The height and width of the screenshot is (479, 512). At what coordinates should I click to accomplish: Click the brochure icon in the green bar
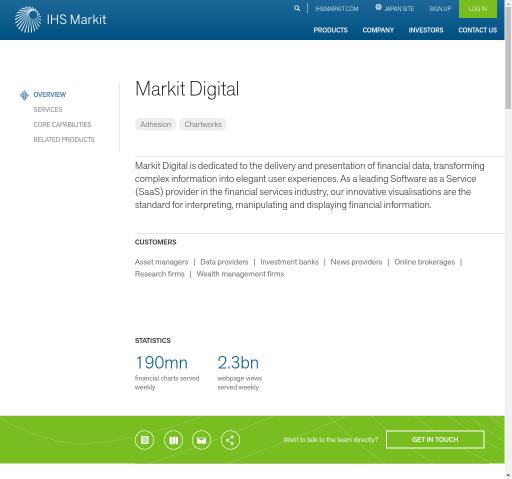click(173, 440)
